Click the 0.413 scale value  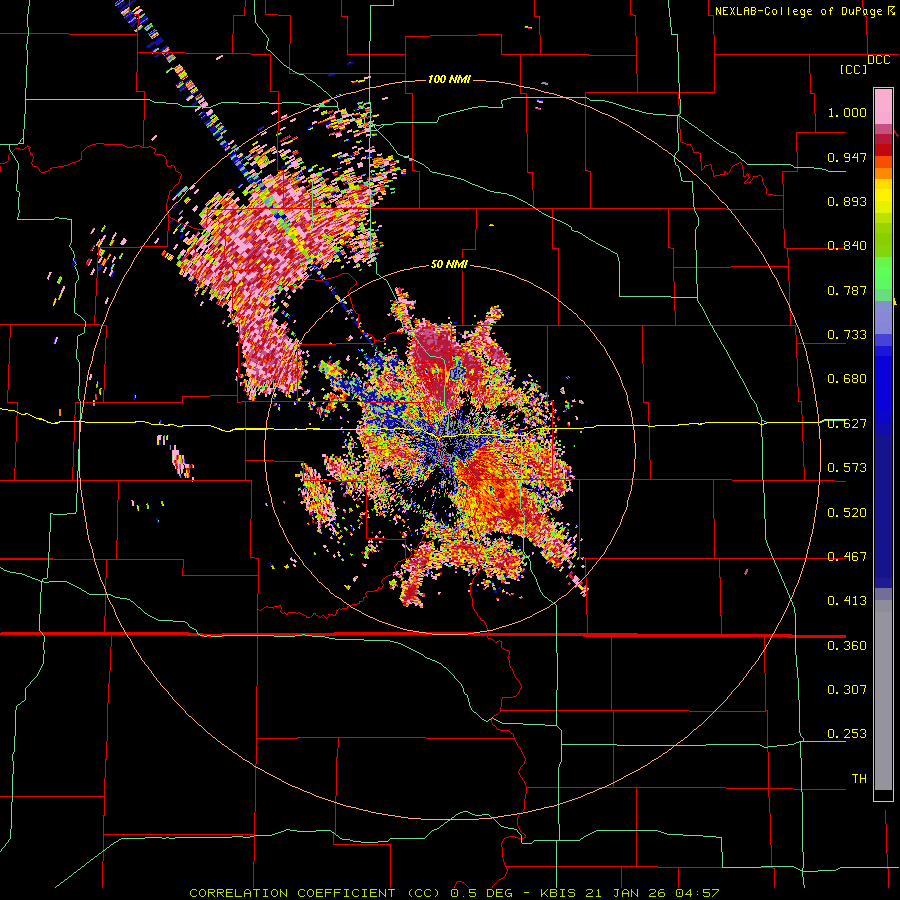point(847,601)
